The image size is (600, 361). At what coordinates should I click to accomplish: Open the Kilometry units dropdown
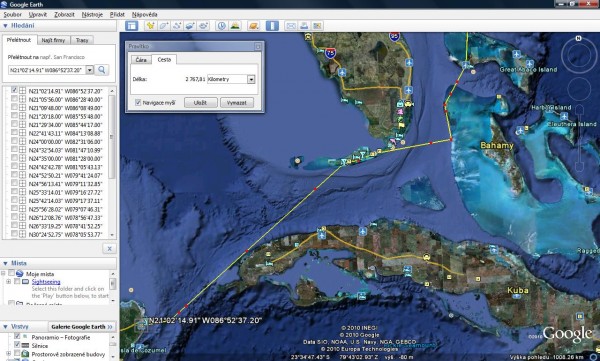click(251, 79)
